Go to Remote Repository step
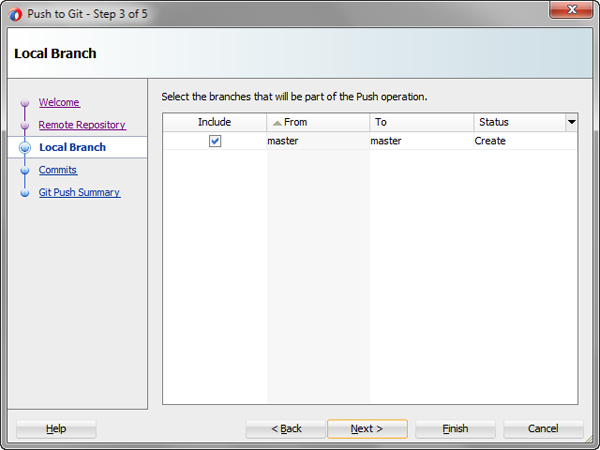The image size is (600, 450). [82, 125]
